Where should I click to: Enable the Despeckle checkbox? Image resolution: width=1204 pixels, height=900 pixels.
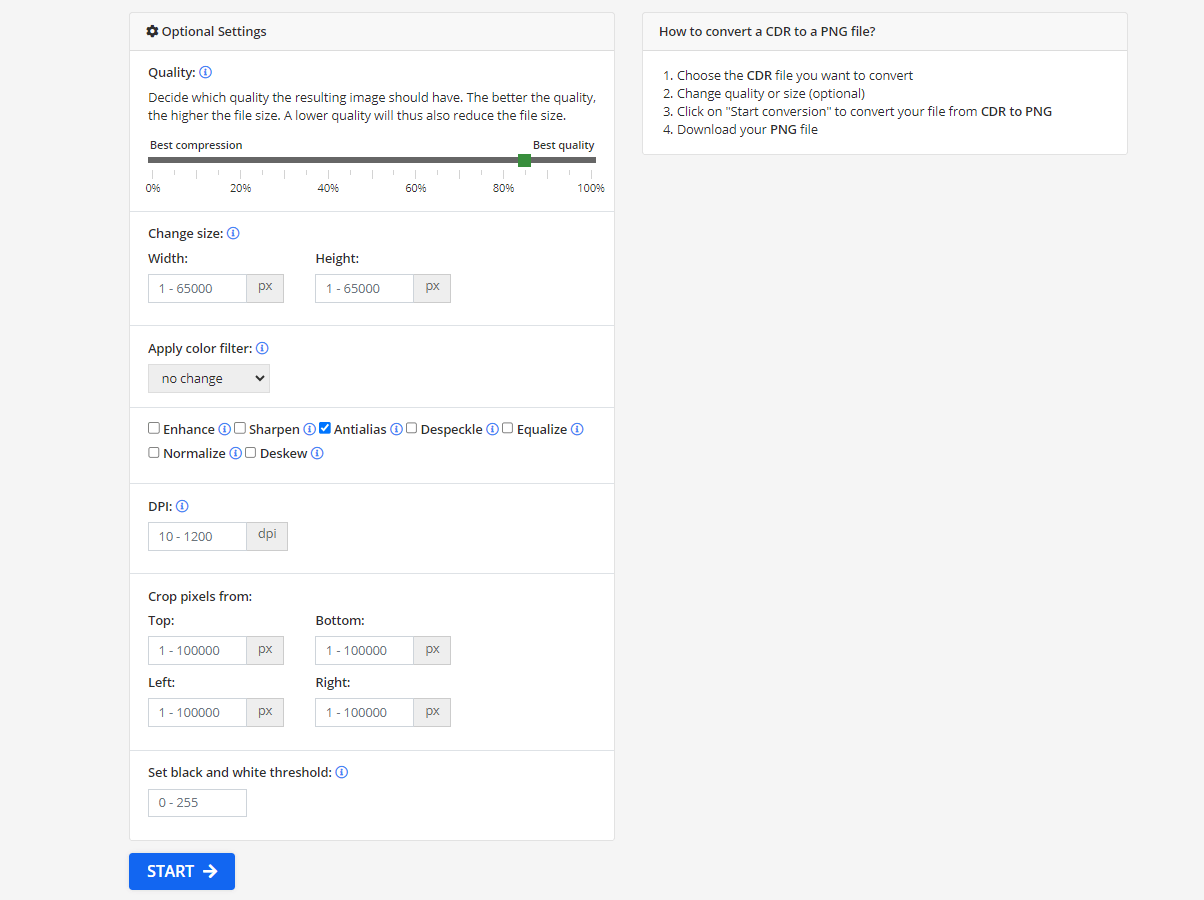(412, 428)
